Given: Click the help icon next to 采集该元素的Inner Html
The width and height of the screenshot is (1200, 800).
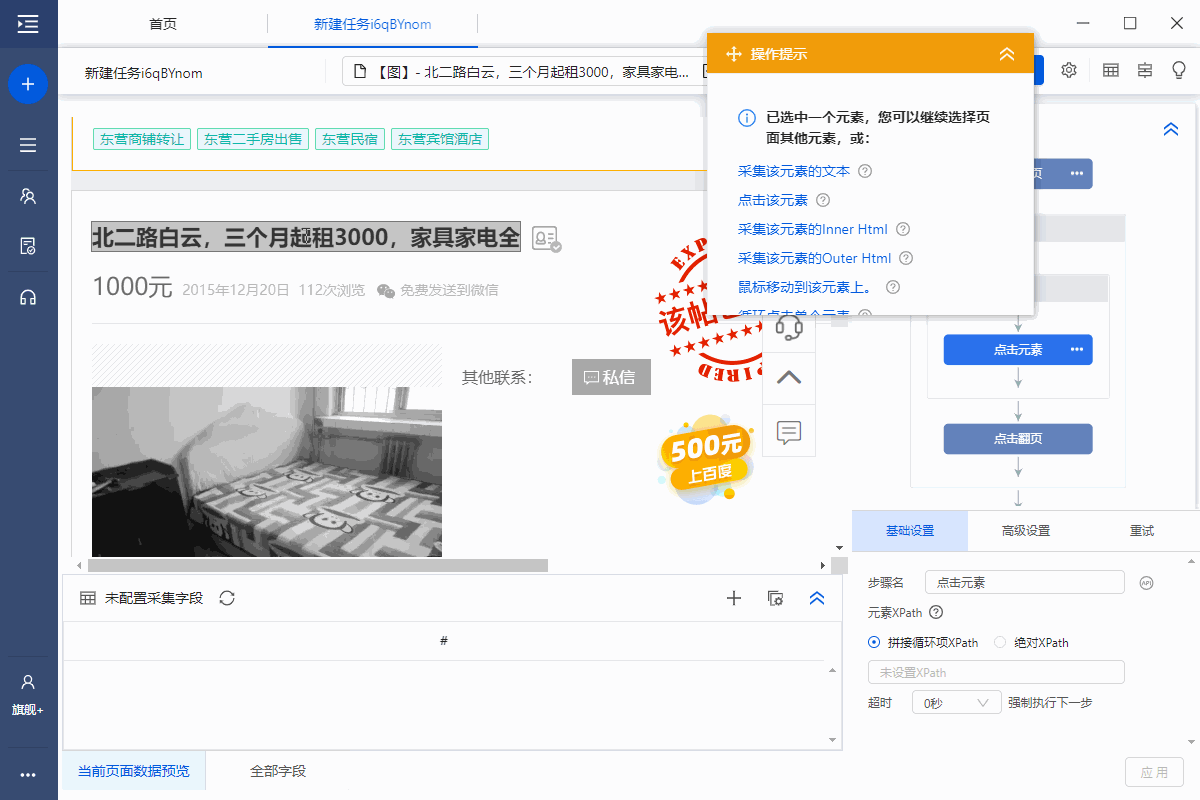Looking at the screenshot, I should coord(903,229).
